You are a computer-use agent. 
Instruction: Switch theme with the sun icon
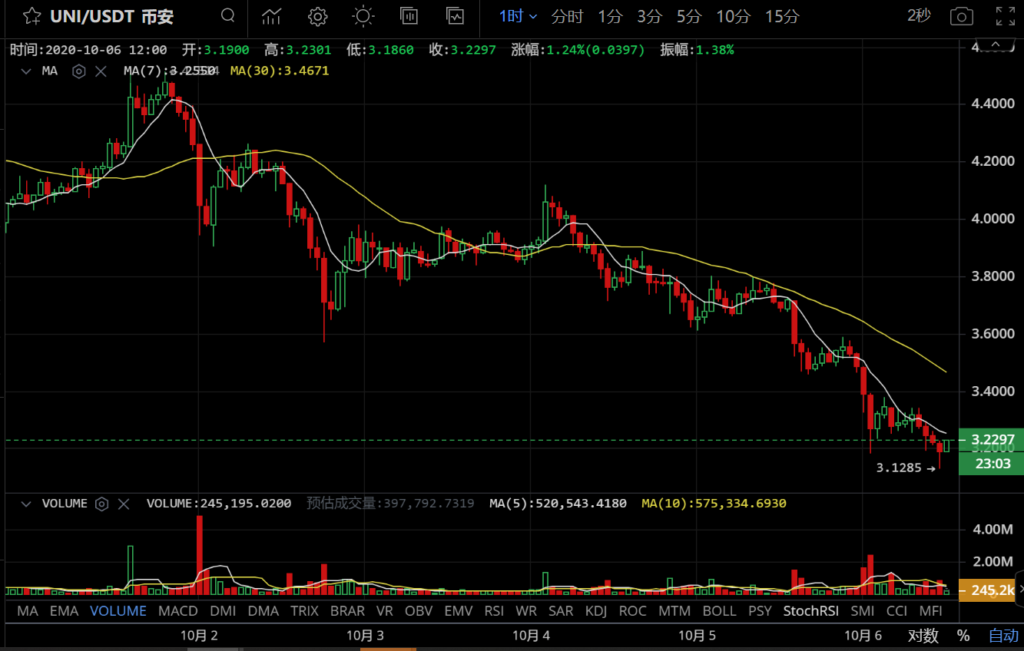pyautogui.click(x=363, y=16)
